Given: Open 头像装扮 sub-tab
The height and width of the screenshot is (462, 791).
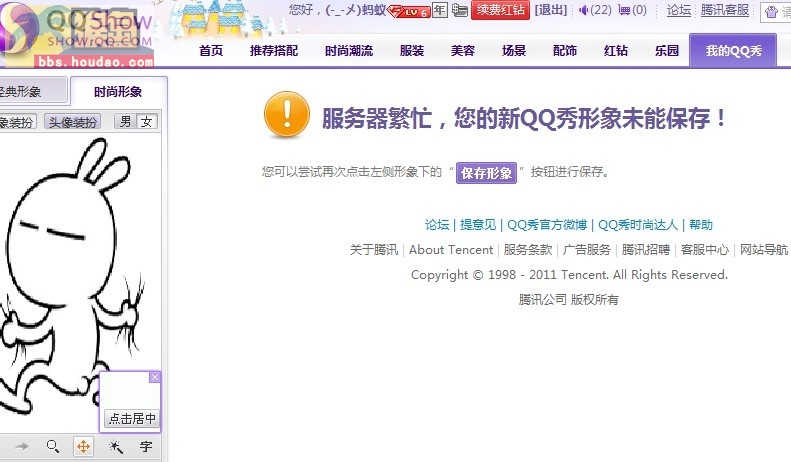Looking at the screenshot, I should tap(73, 122).
